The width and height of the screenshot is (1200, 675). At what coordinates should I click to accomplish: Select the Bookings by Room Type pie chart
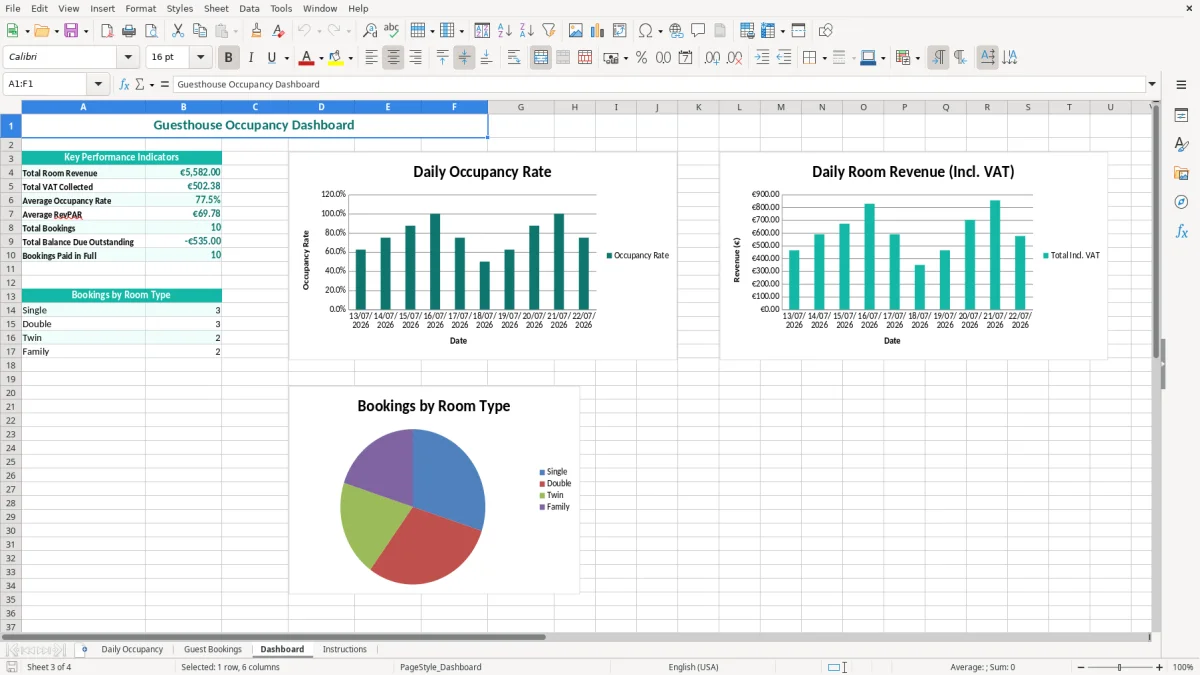point(434,490)
